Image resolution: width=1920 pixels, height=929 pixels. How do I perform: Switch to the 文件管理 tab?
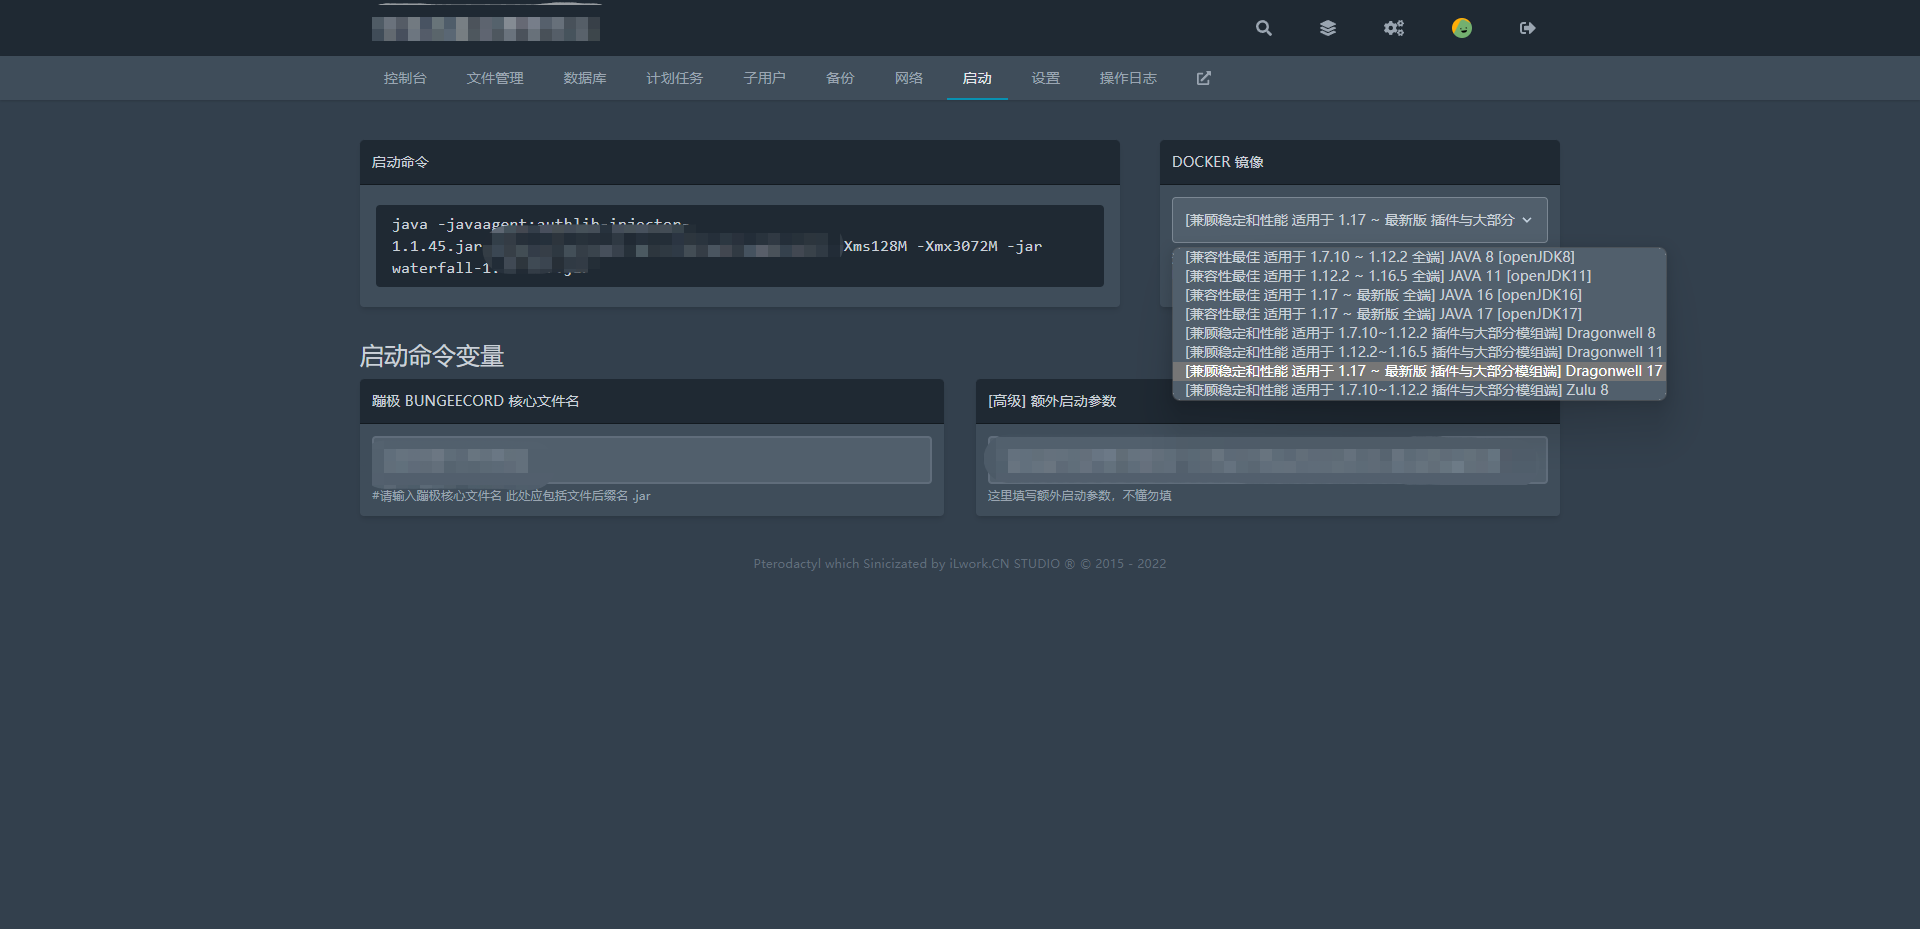pos(495,78)
